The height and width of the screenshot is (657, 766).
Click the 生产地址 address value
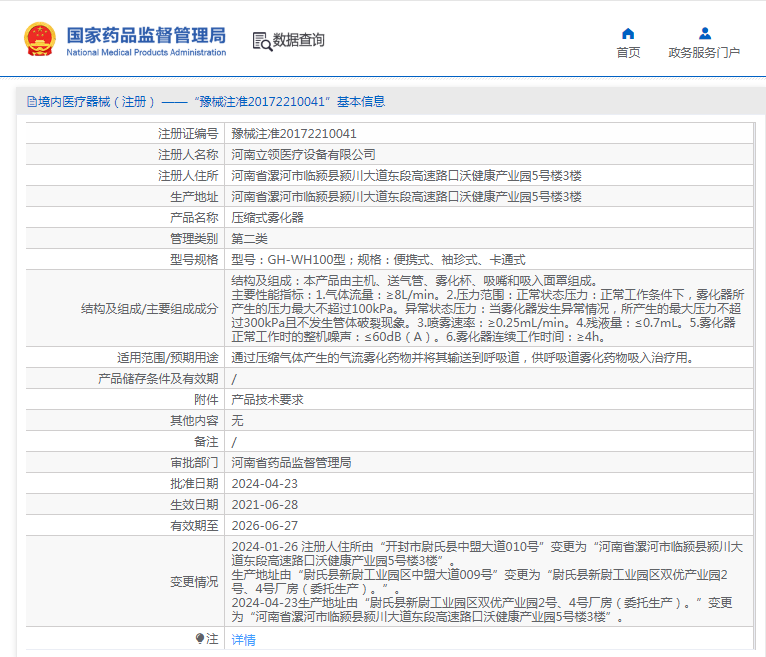pyautogui.click(x=406, y=197)
